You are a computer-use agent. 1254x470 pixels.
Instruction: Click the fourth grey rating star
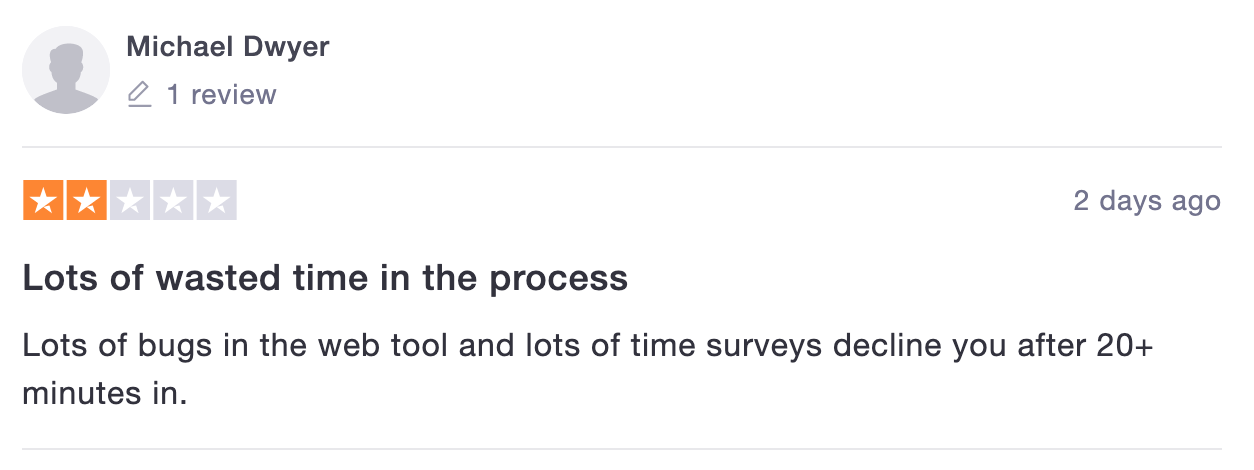point(173,201)
